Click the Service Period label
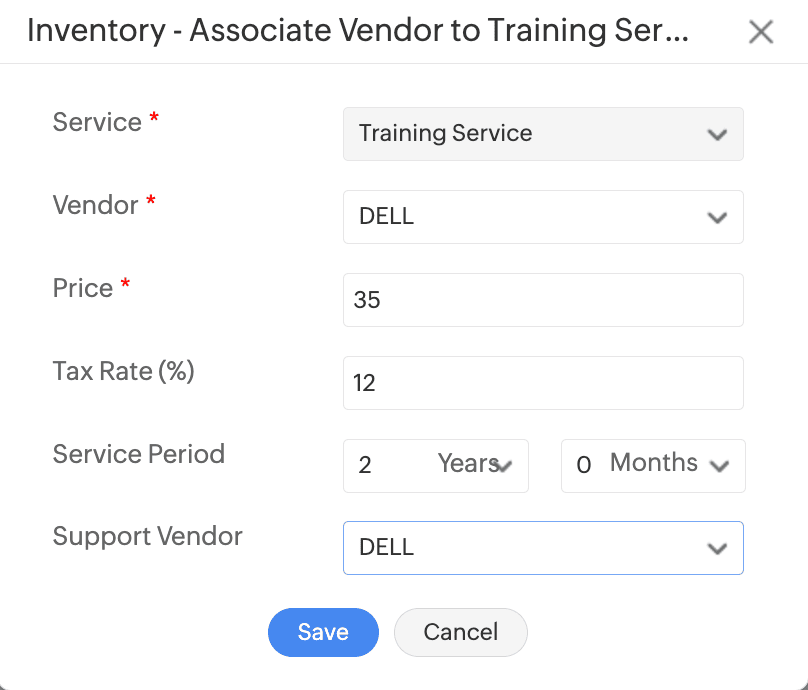The width and height of the screenshot is (808, 690). click(x=138, y=454)
